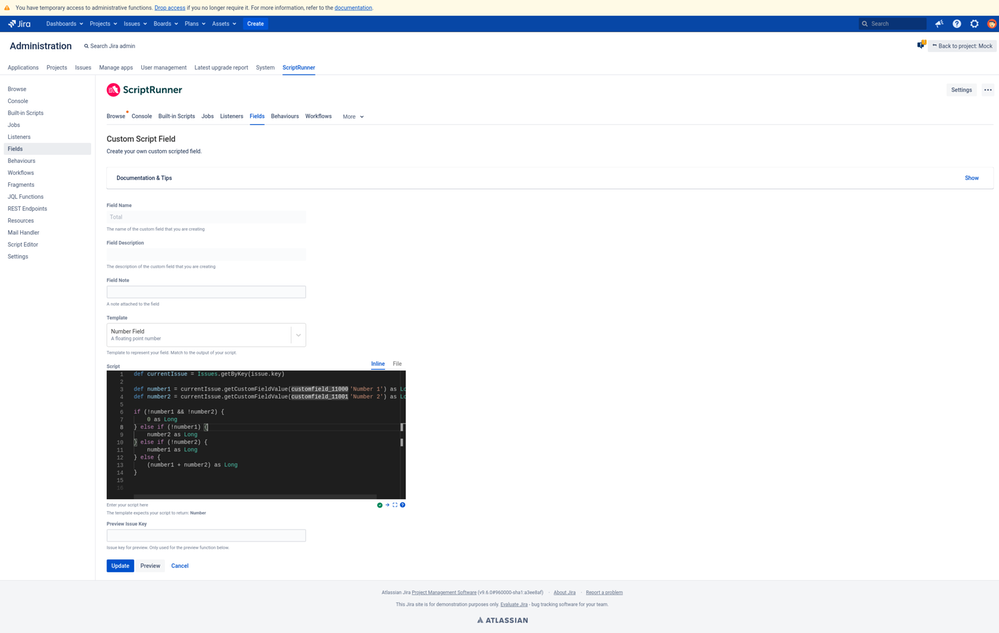Toggle fullscreen script editor icon
The height and width of the screenshot is (633, 999).
pos(395,505)
